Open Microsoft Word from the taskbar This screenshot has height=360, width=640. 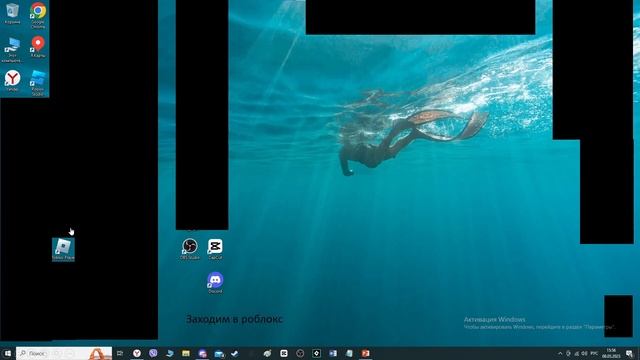(333, 353)
